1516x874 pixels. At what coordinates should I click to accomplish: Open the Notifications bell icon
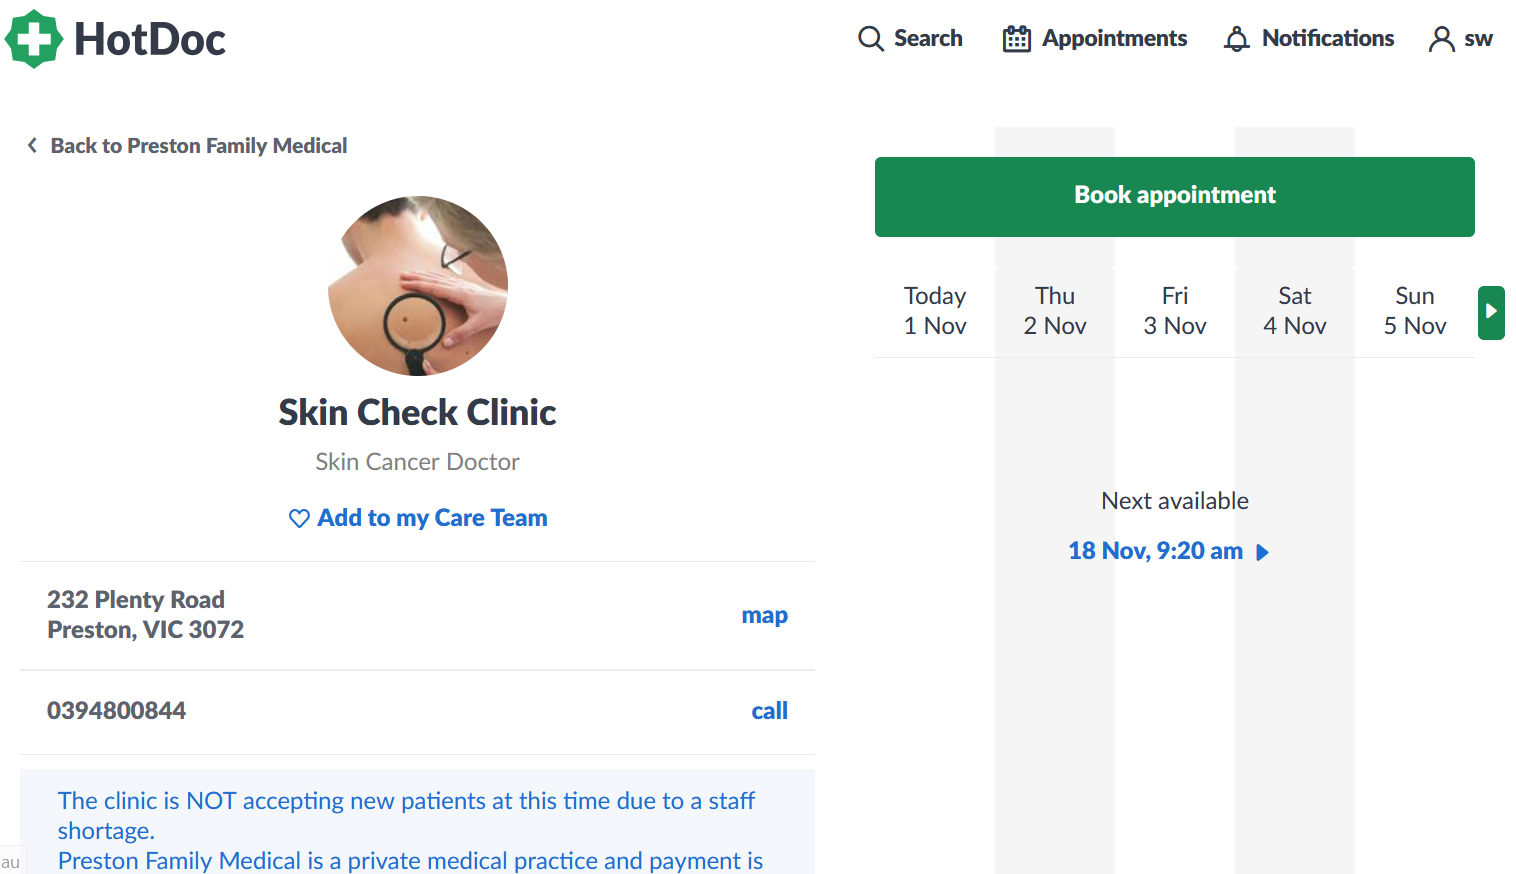pyautogui.click(x=1236, y=38)
